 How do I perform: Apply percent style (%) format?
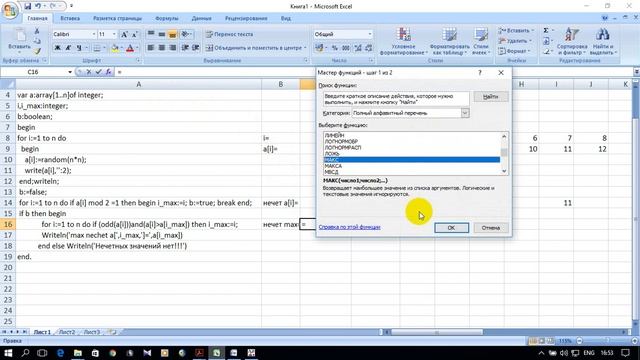point(335,48)
